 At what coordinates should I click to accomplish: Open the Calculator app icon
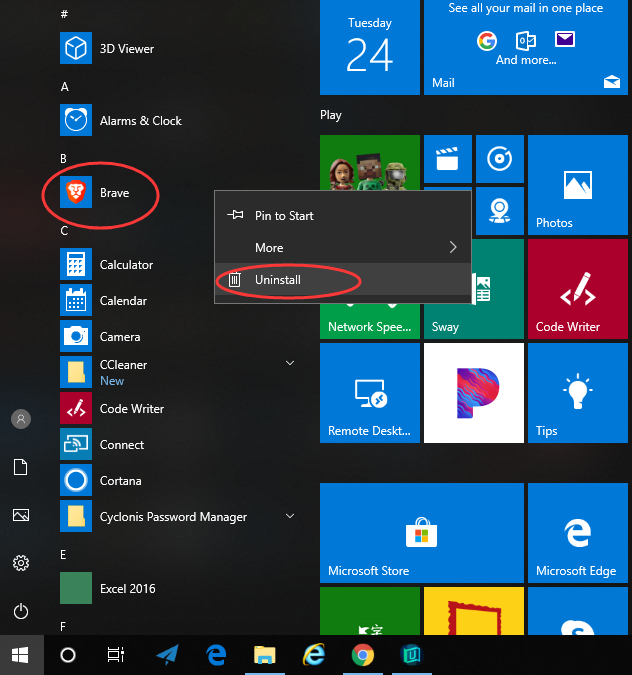(x=76, y=264)
